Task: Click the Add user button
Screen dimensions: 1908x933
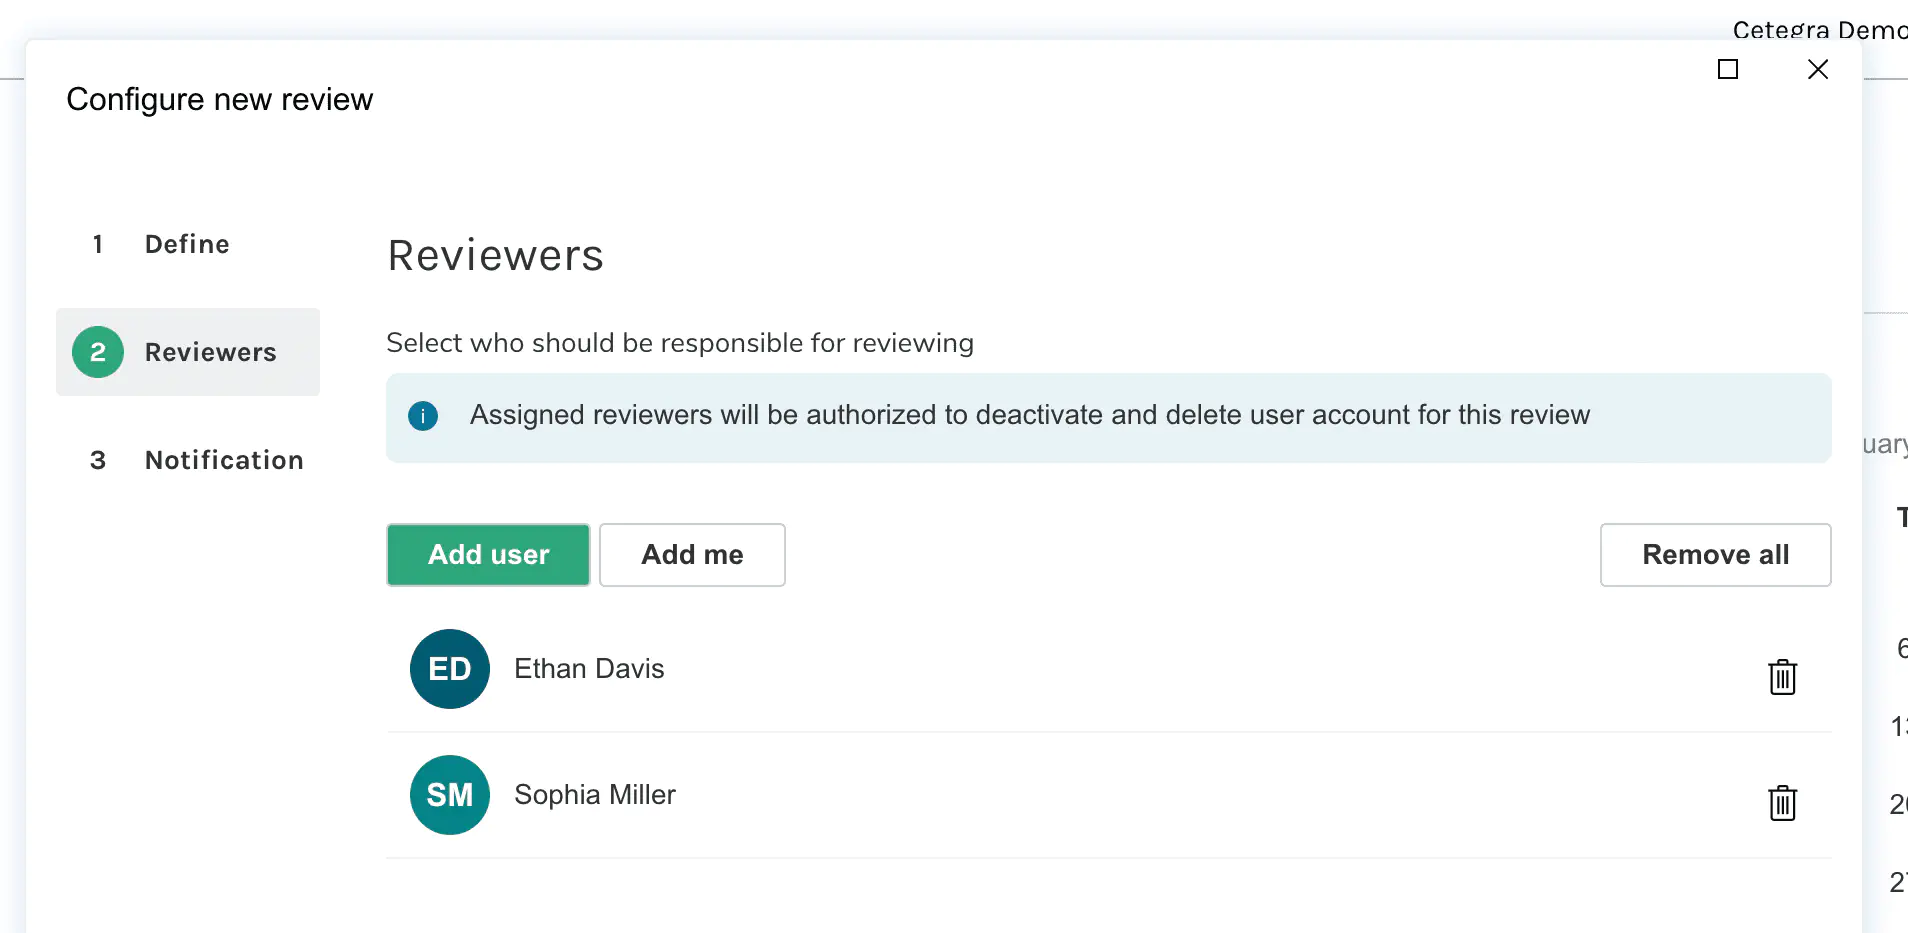Action: point(488,555)
